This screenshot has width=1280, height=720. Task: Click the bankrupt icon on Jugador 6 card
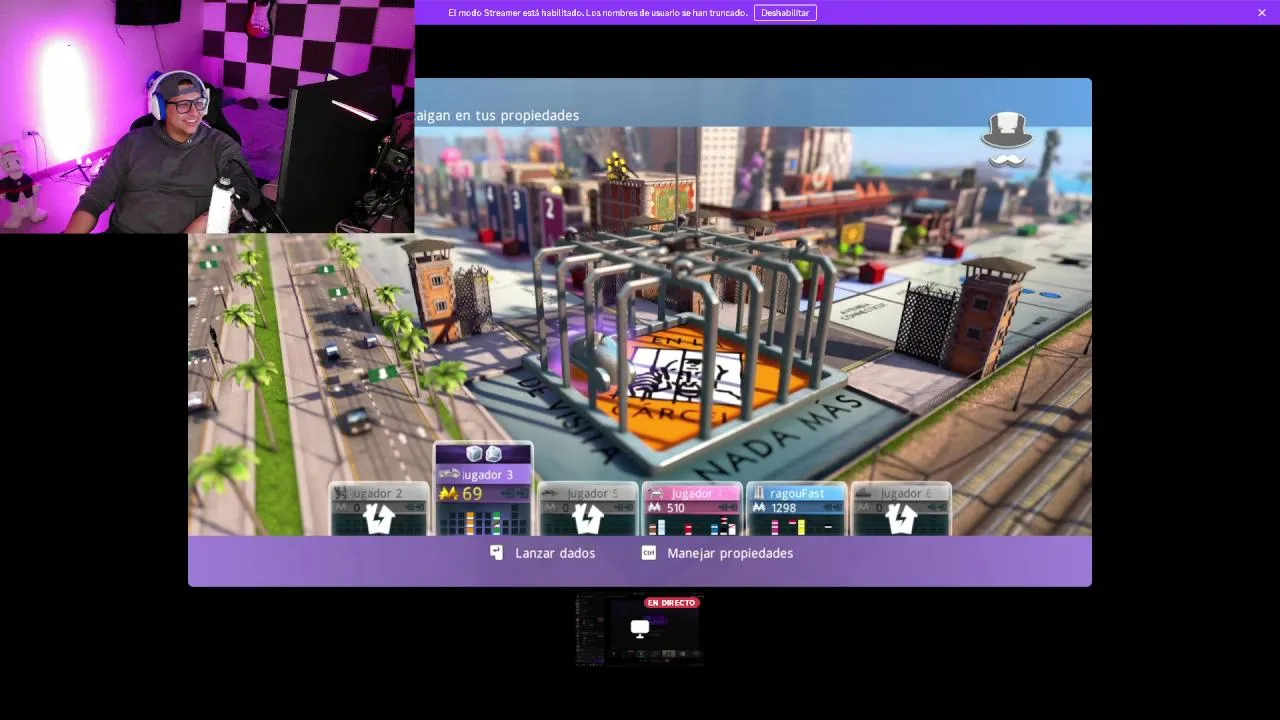pyautogui.click(x=900, y=518)
